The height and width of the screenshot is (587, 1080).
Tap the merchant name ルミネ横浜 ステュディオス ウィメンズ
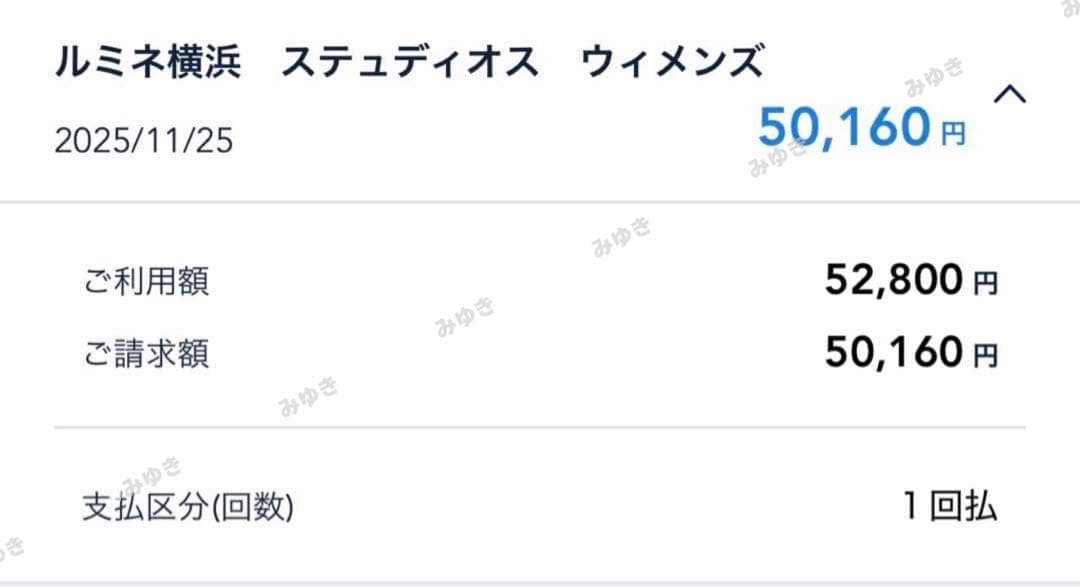[x=408, y=62]
